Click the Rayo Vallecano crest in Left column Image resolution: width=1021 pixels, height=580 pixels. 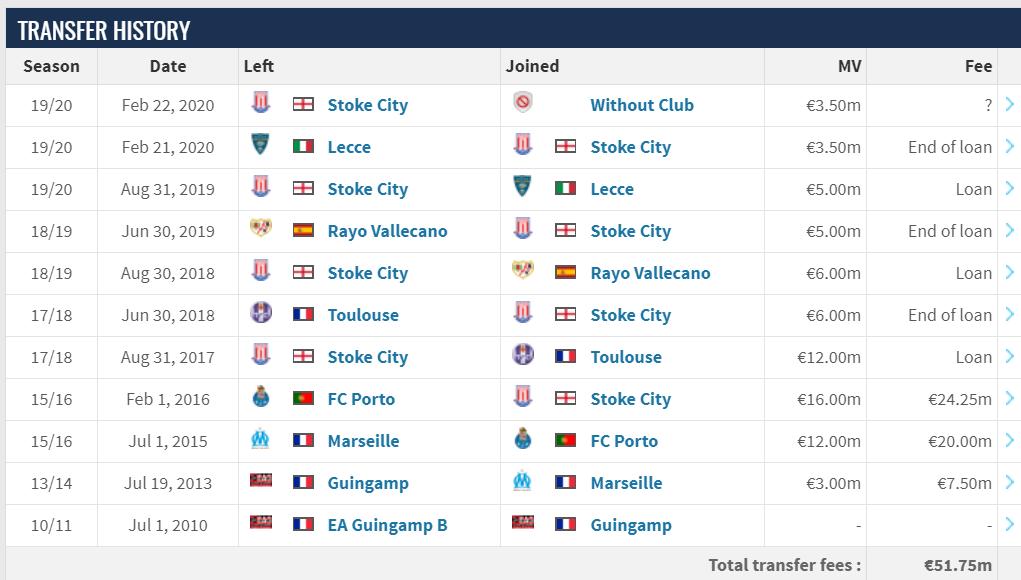(260, 230)
